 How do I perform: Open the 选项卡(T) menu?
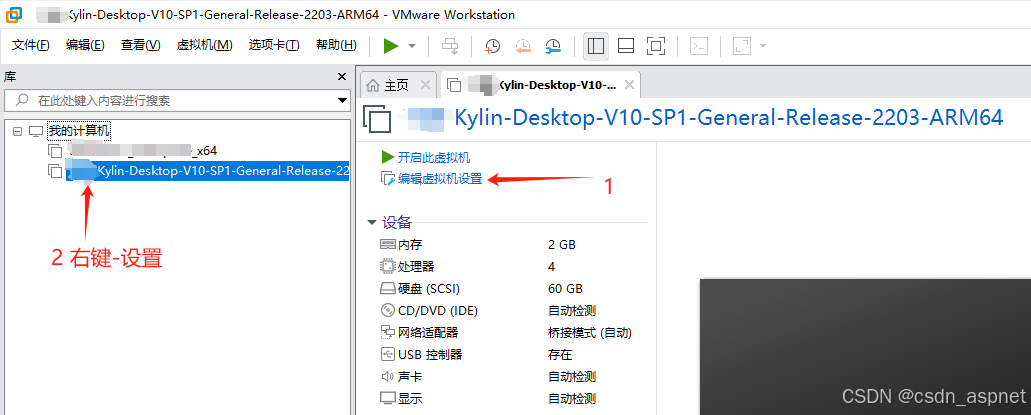coord(274,45)
